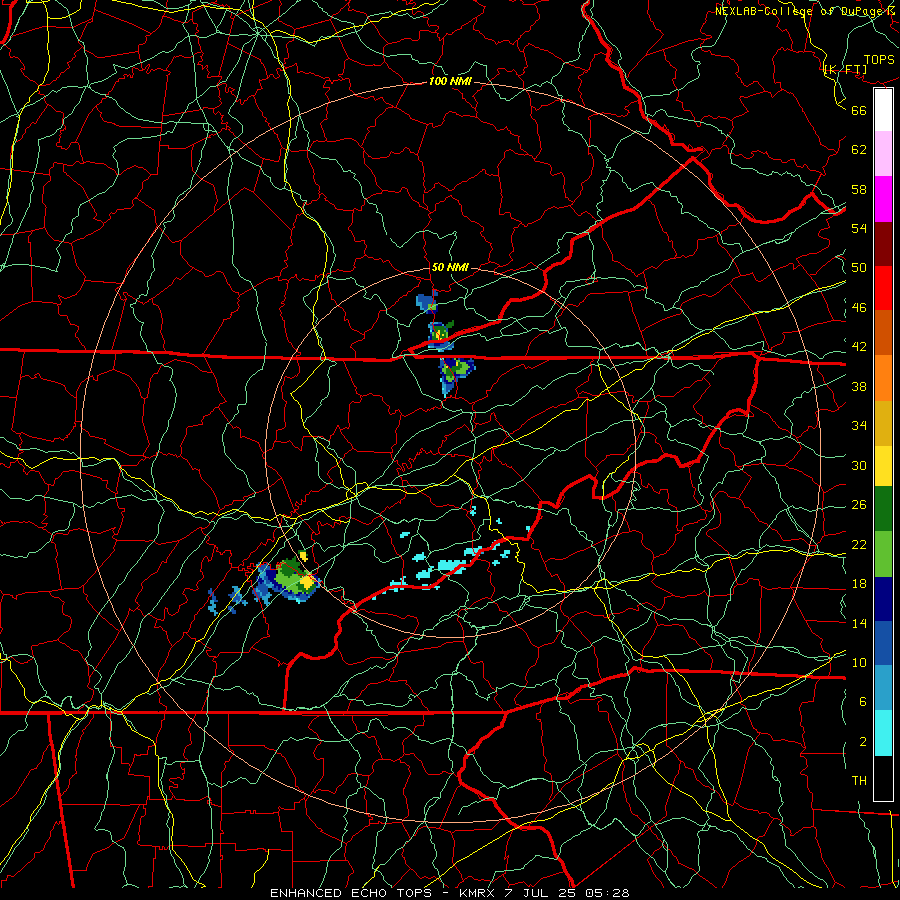Click the '7 JUL 25' date text
Viewport: 900px width, 900px height.
(x=540, y=893)
